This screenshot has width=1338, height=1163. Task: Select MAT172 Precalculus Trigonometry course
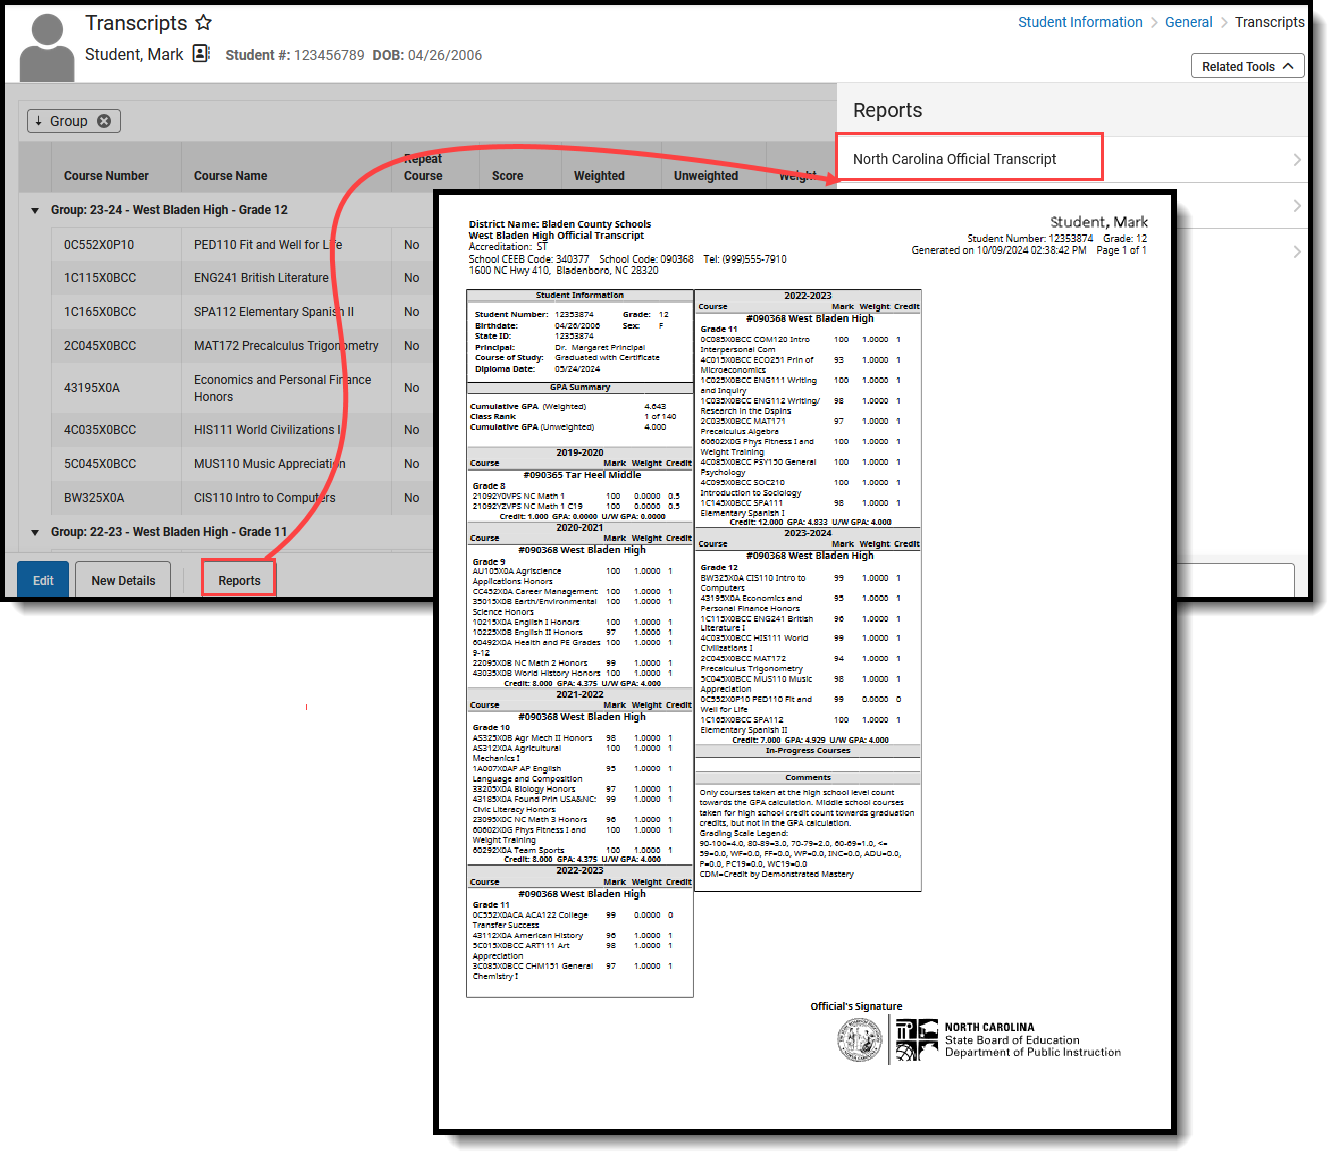pyautogui.click(x=286, y=346)
